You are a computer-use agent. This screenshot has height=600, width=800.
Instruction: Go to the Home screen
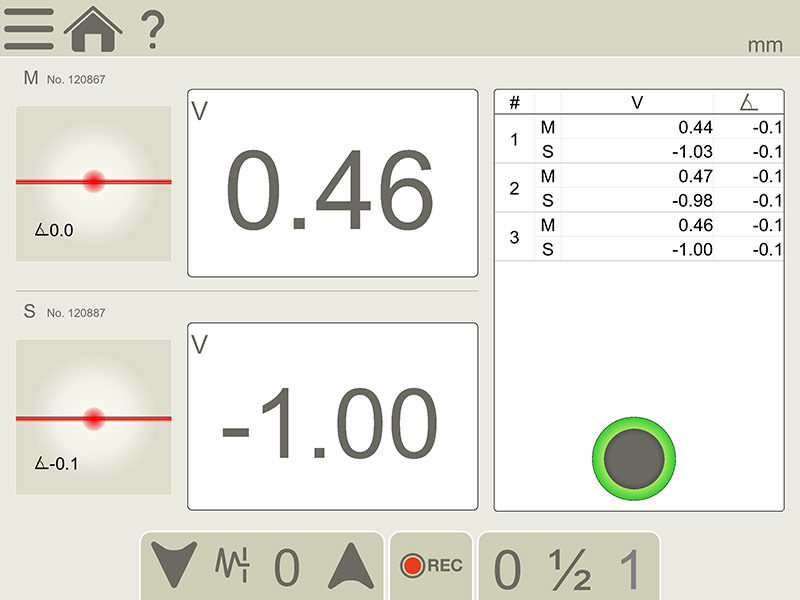click(x=93, y=28)
